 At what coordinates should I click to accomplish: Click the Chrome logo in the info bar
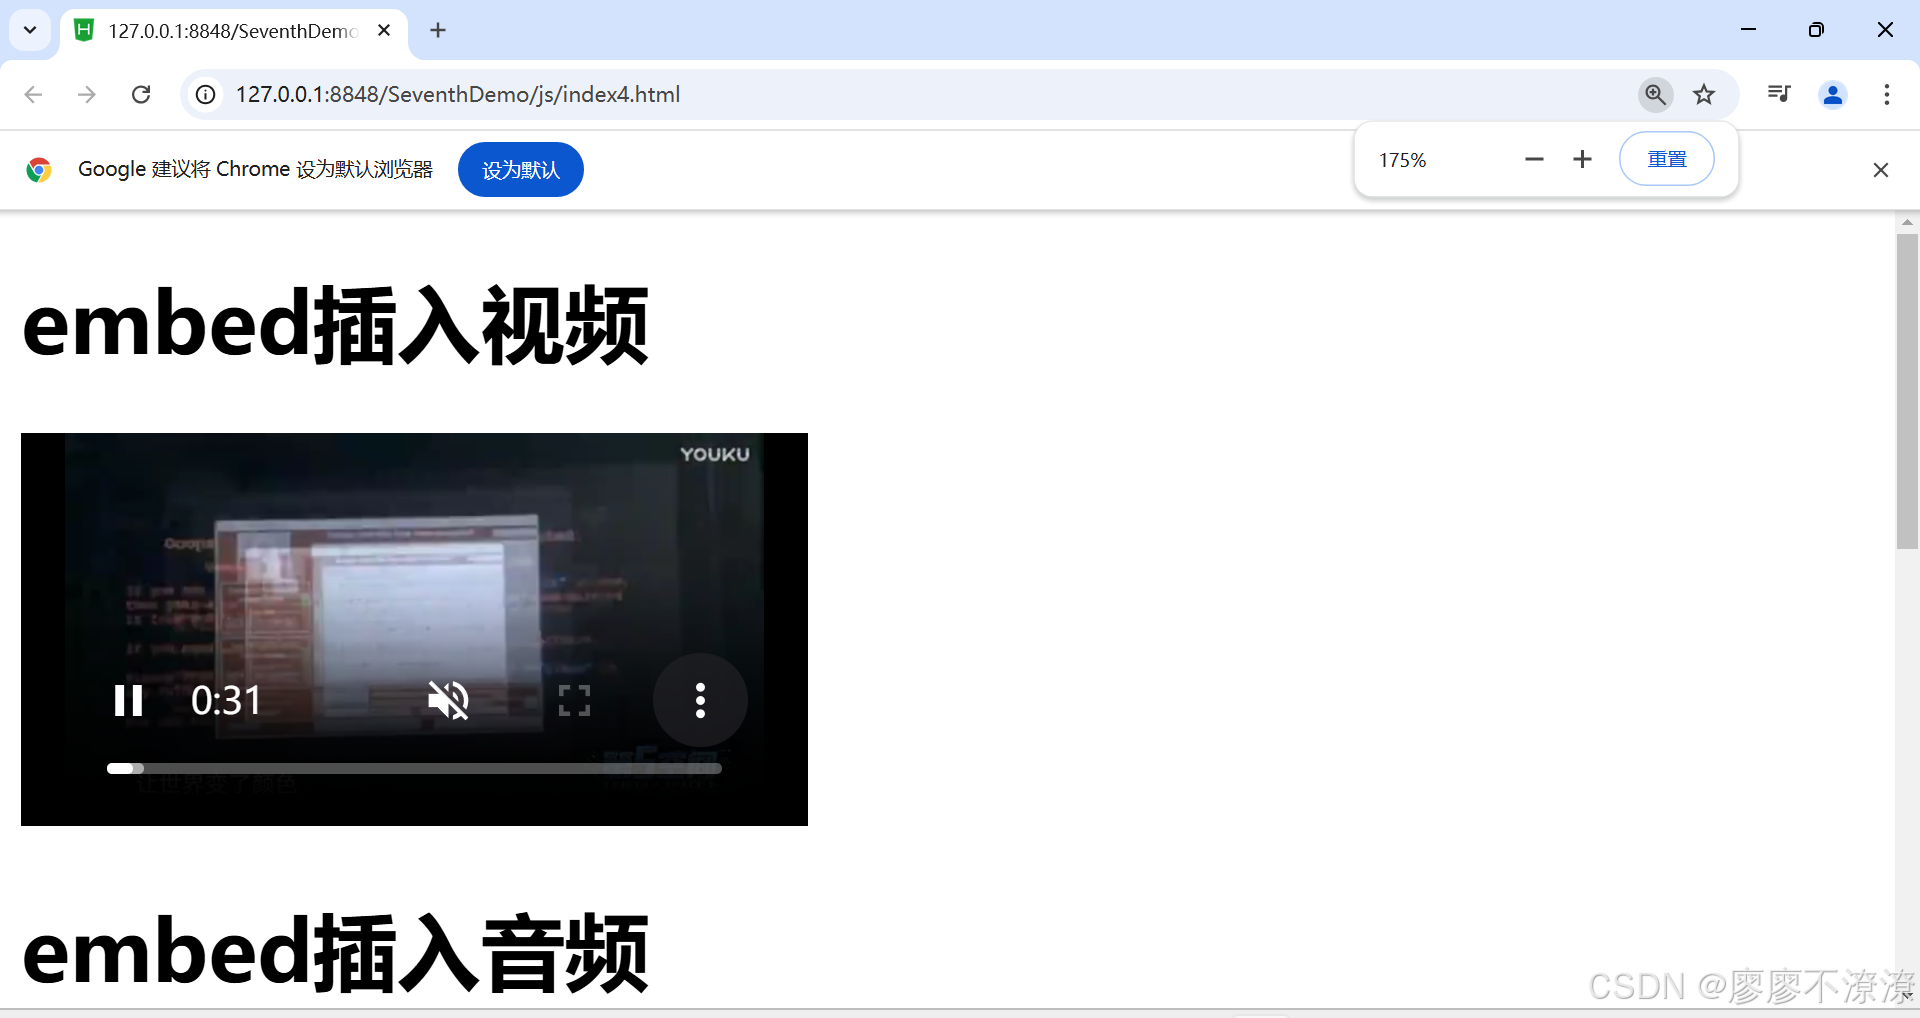39,170
